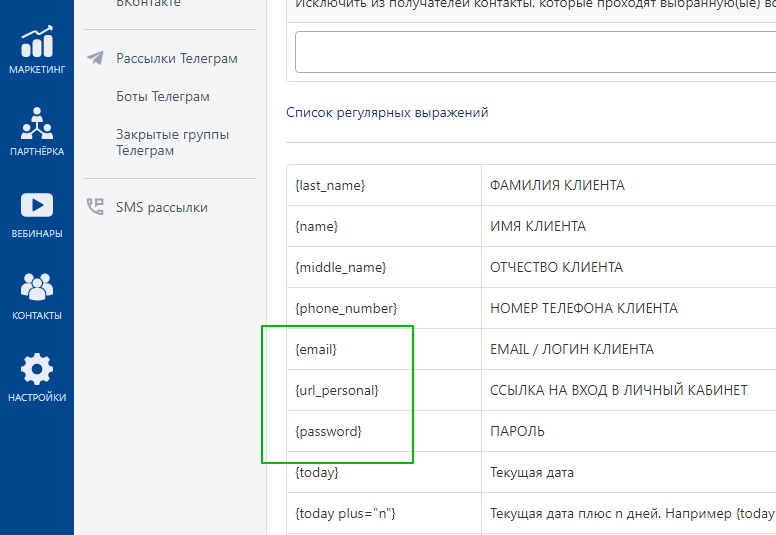Click the {phone_number} variable

pos(346,308)
